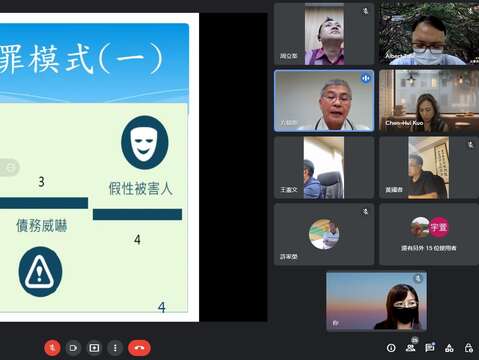Leave the call with the red hang-up button
This screenshot has height=360, width=479.
coord(139,348)
